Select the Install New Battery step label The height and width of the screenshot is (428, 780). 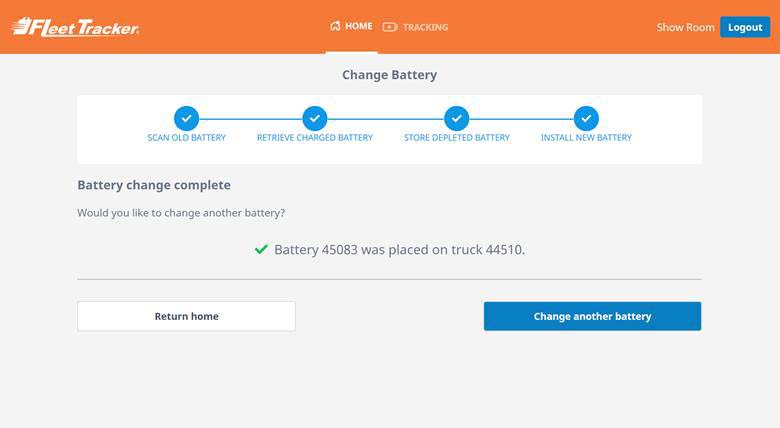[586, 138]
